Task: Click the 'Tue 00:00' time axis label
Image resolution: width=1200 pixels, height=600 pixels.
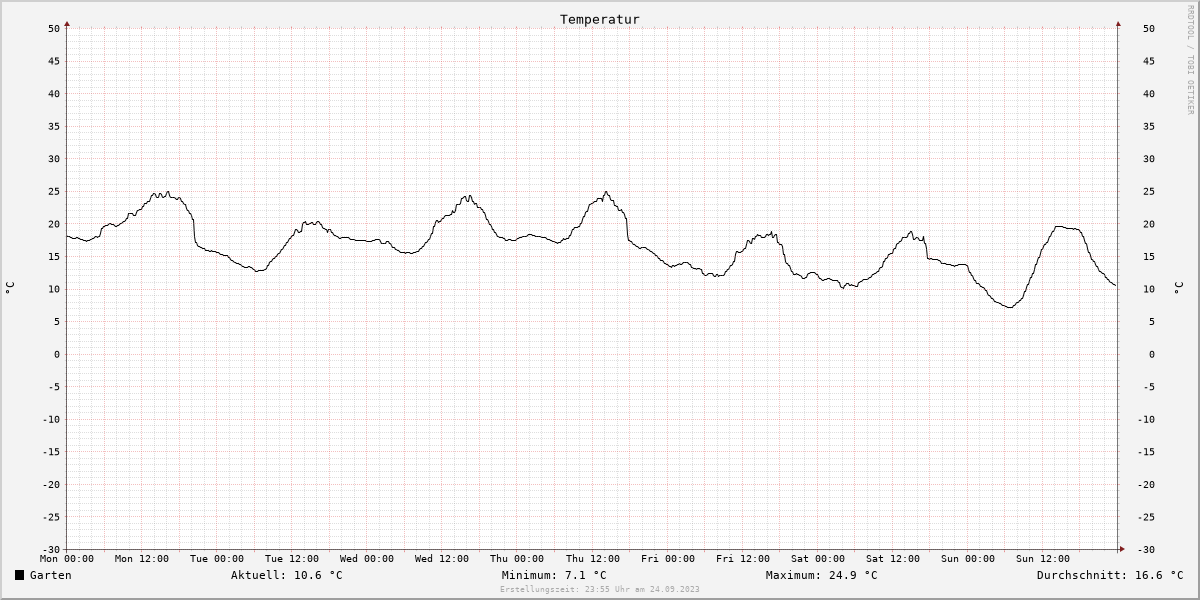Action: click(x=217, y=559)
